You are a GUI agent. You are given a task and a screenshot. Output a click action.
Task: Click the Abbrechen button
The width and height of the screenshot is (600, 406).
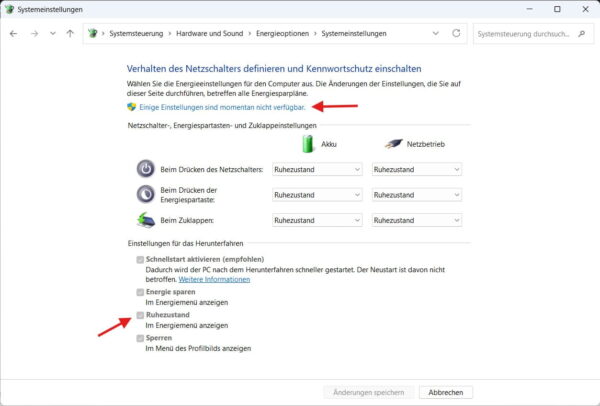point(446,393)
